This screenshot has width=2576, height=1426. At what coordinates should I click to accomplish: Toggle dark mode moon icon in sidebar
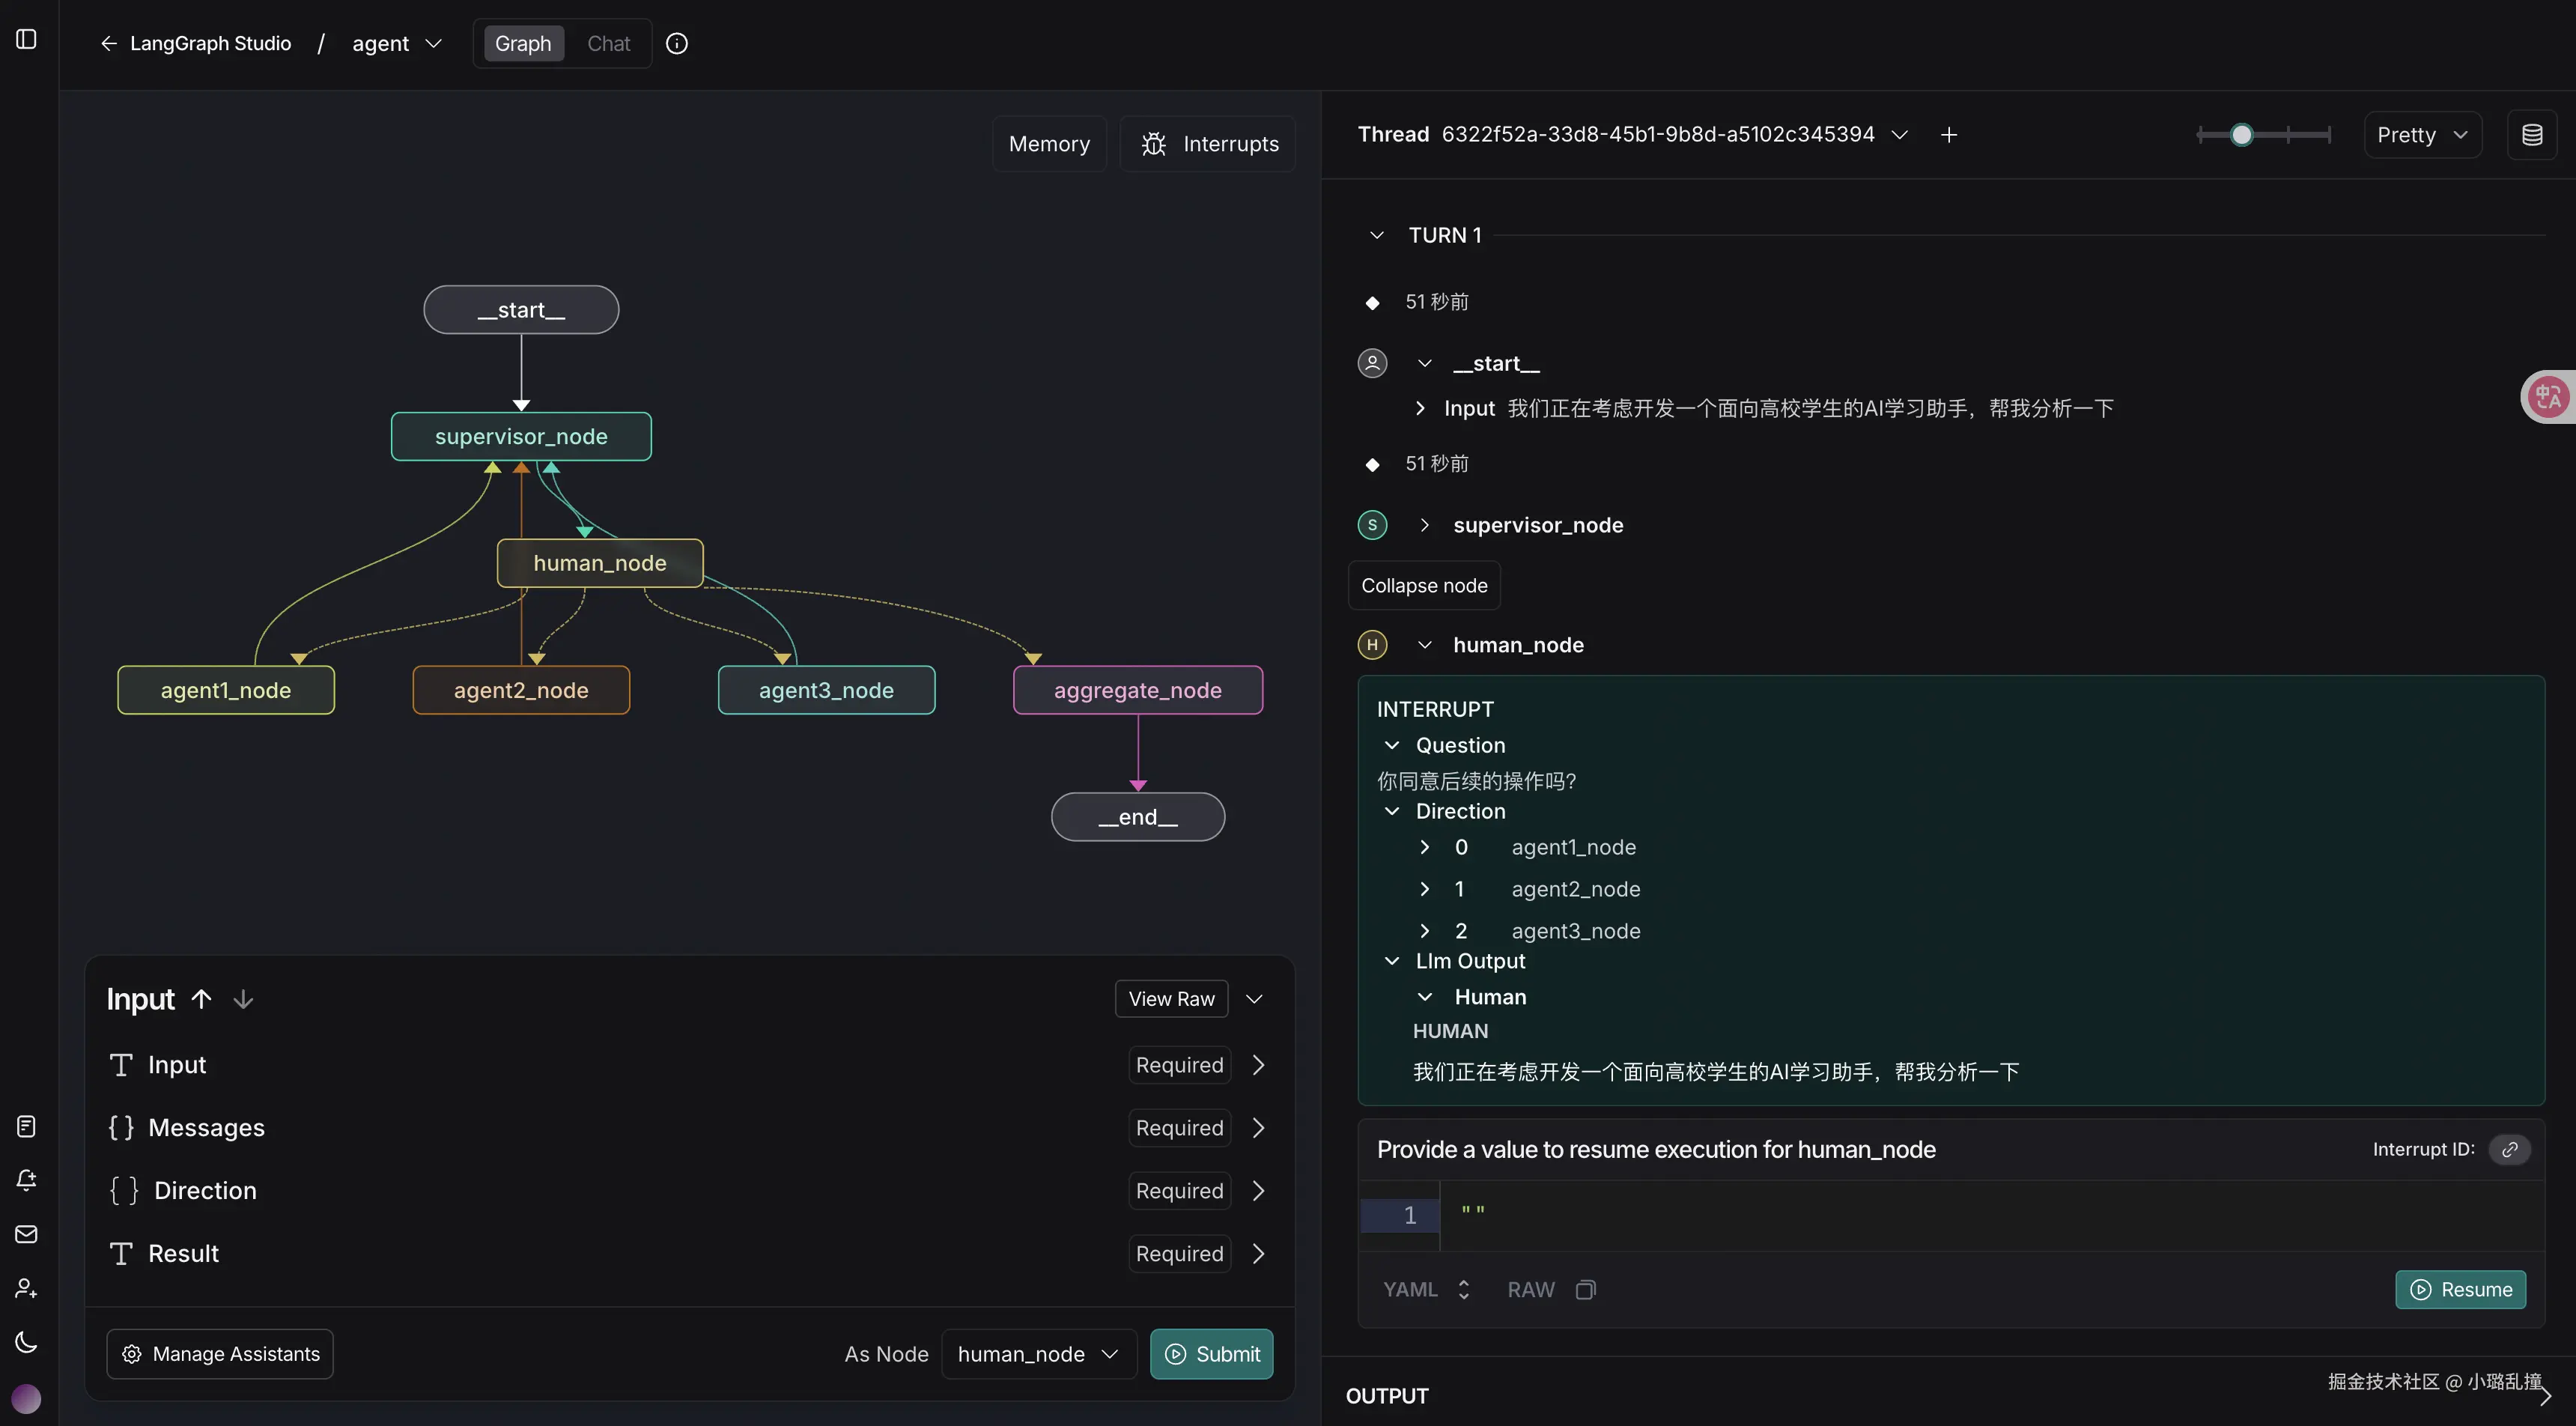tap(27, 1342)
